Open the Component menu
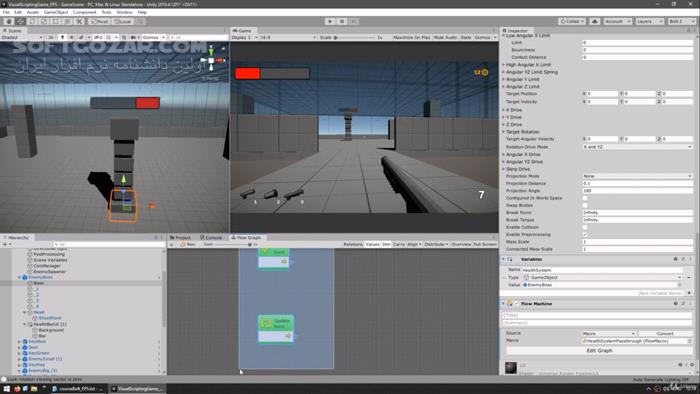 [x=84, y=12]
